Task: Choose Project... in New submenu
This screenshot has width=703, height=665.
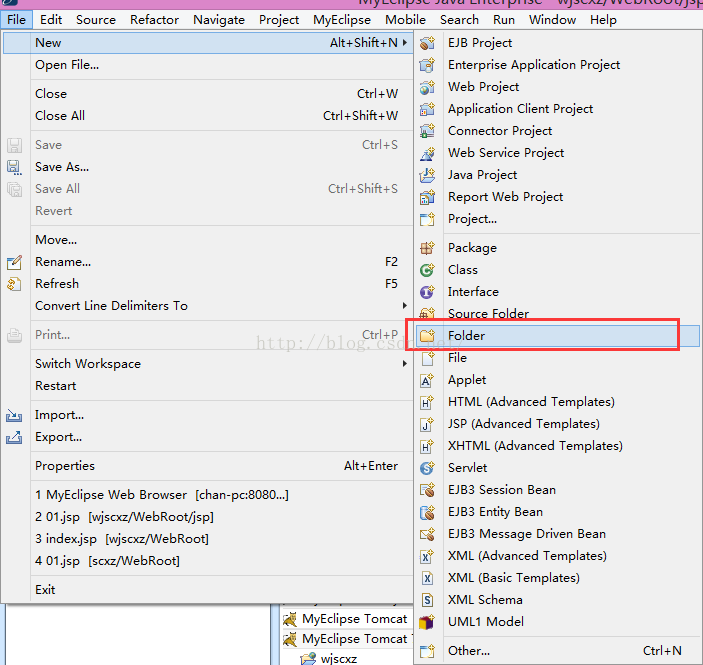Action: coord(557,219)
